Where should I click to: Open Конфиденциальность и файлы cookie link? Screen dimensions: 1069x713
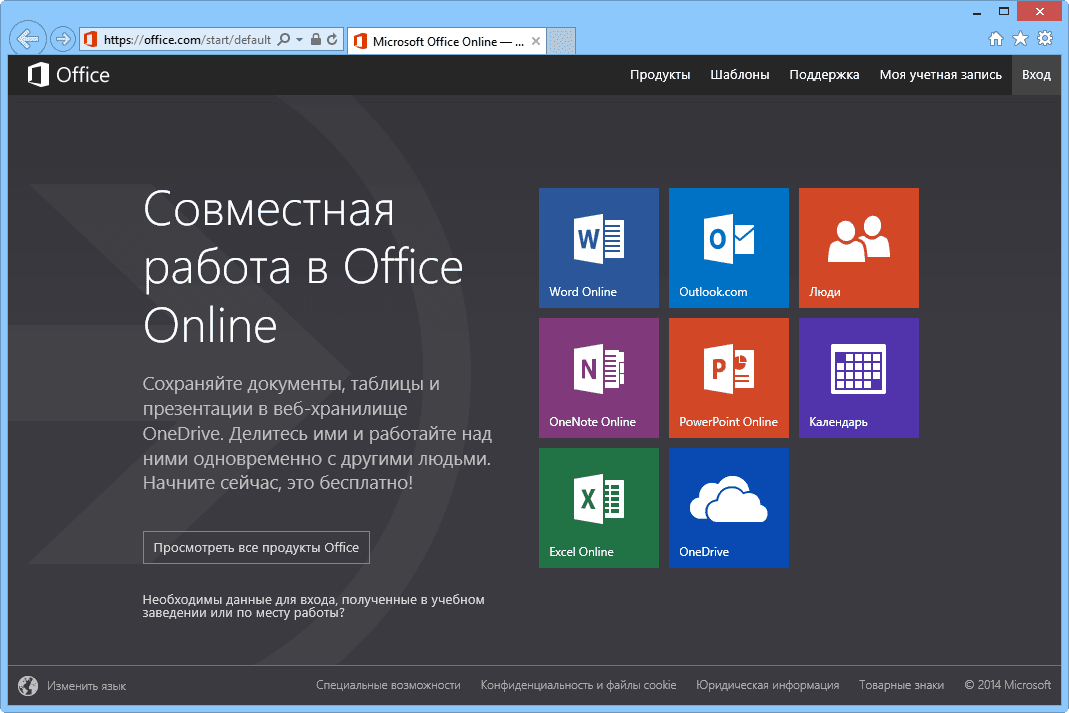[x=578, y=685]
